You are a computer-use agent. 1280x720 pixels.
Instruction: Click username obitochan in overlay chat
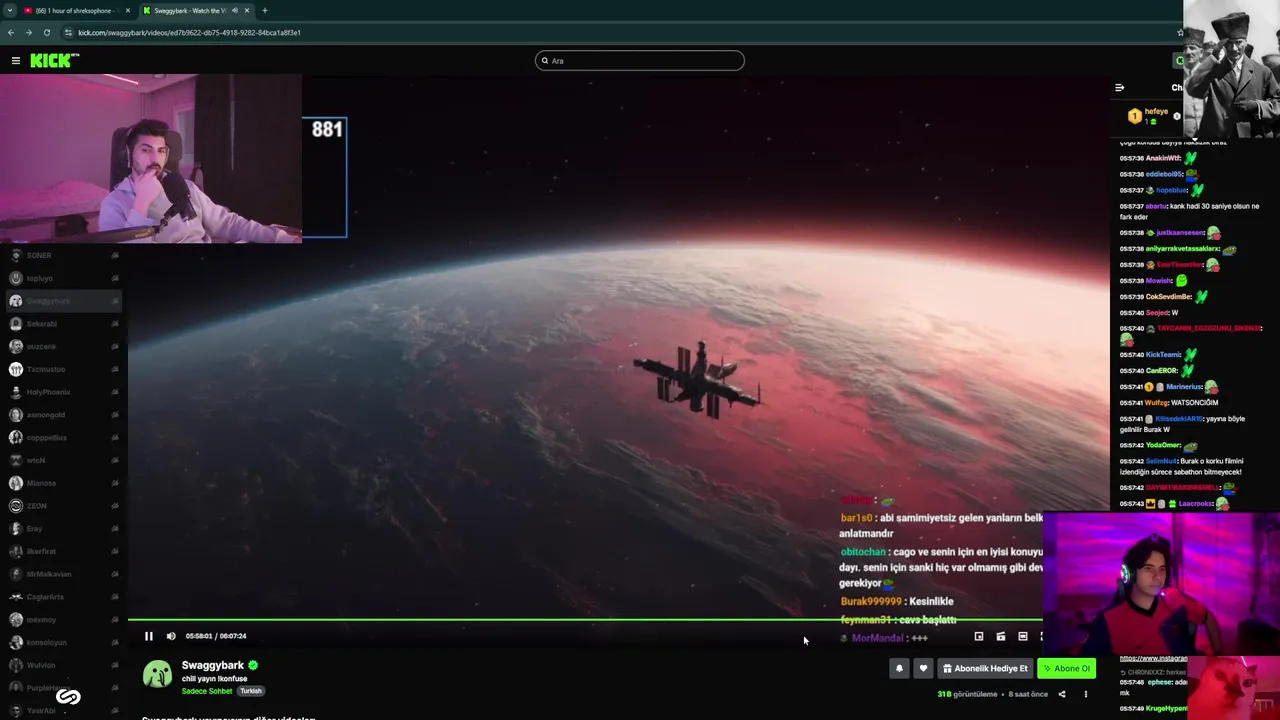(863, 552)
